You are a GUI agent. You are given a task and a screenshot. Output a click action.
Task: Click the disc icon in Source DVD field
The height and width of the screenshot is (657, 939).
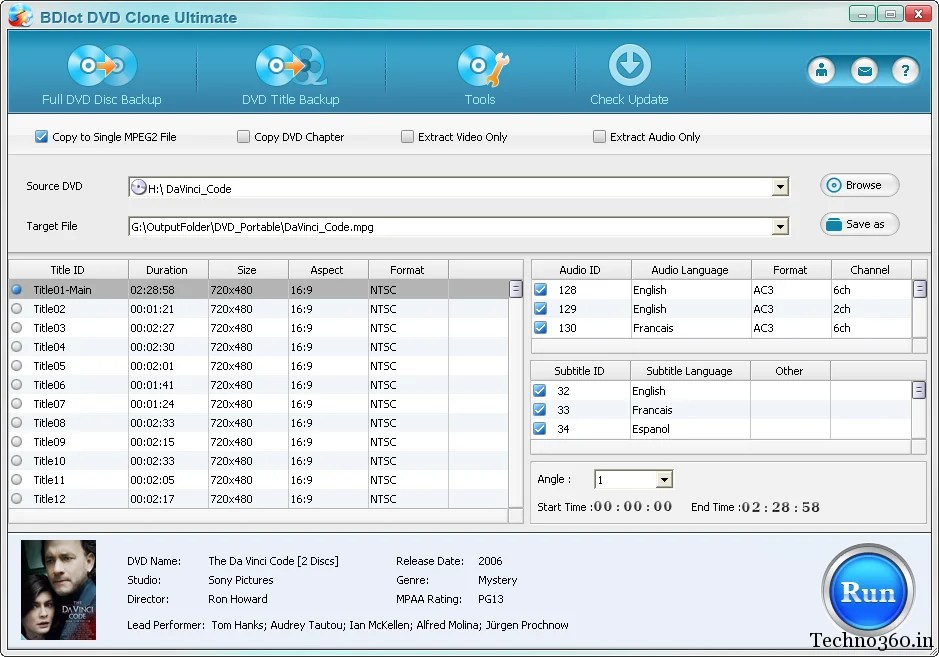138,187
